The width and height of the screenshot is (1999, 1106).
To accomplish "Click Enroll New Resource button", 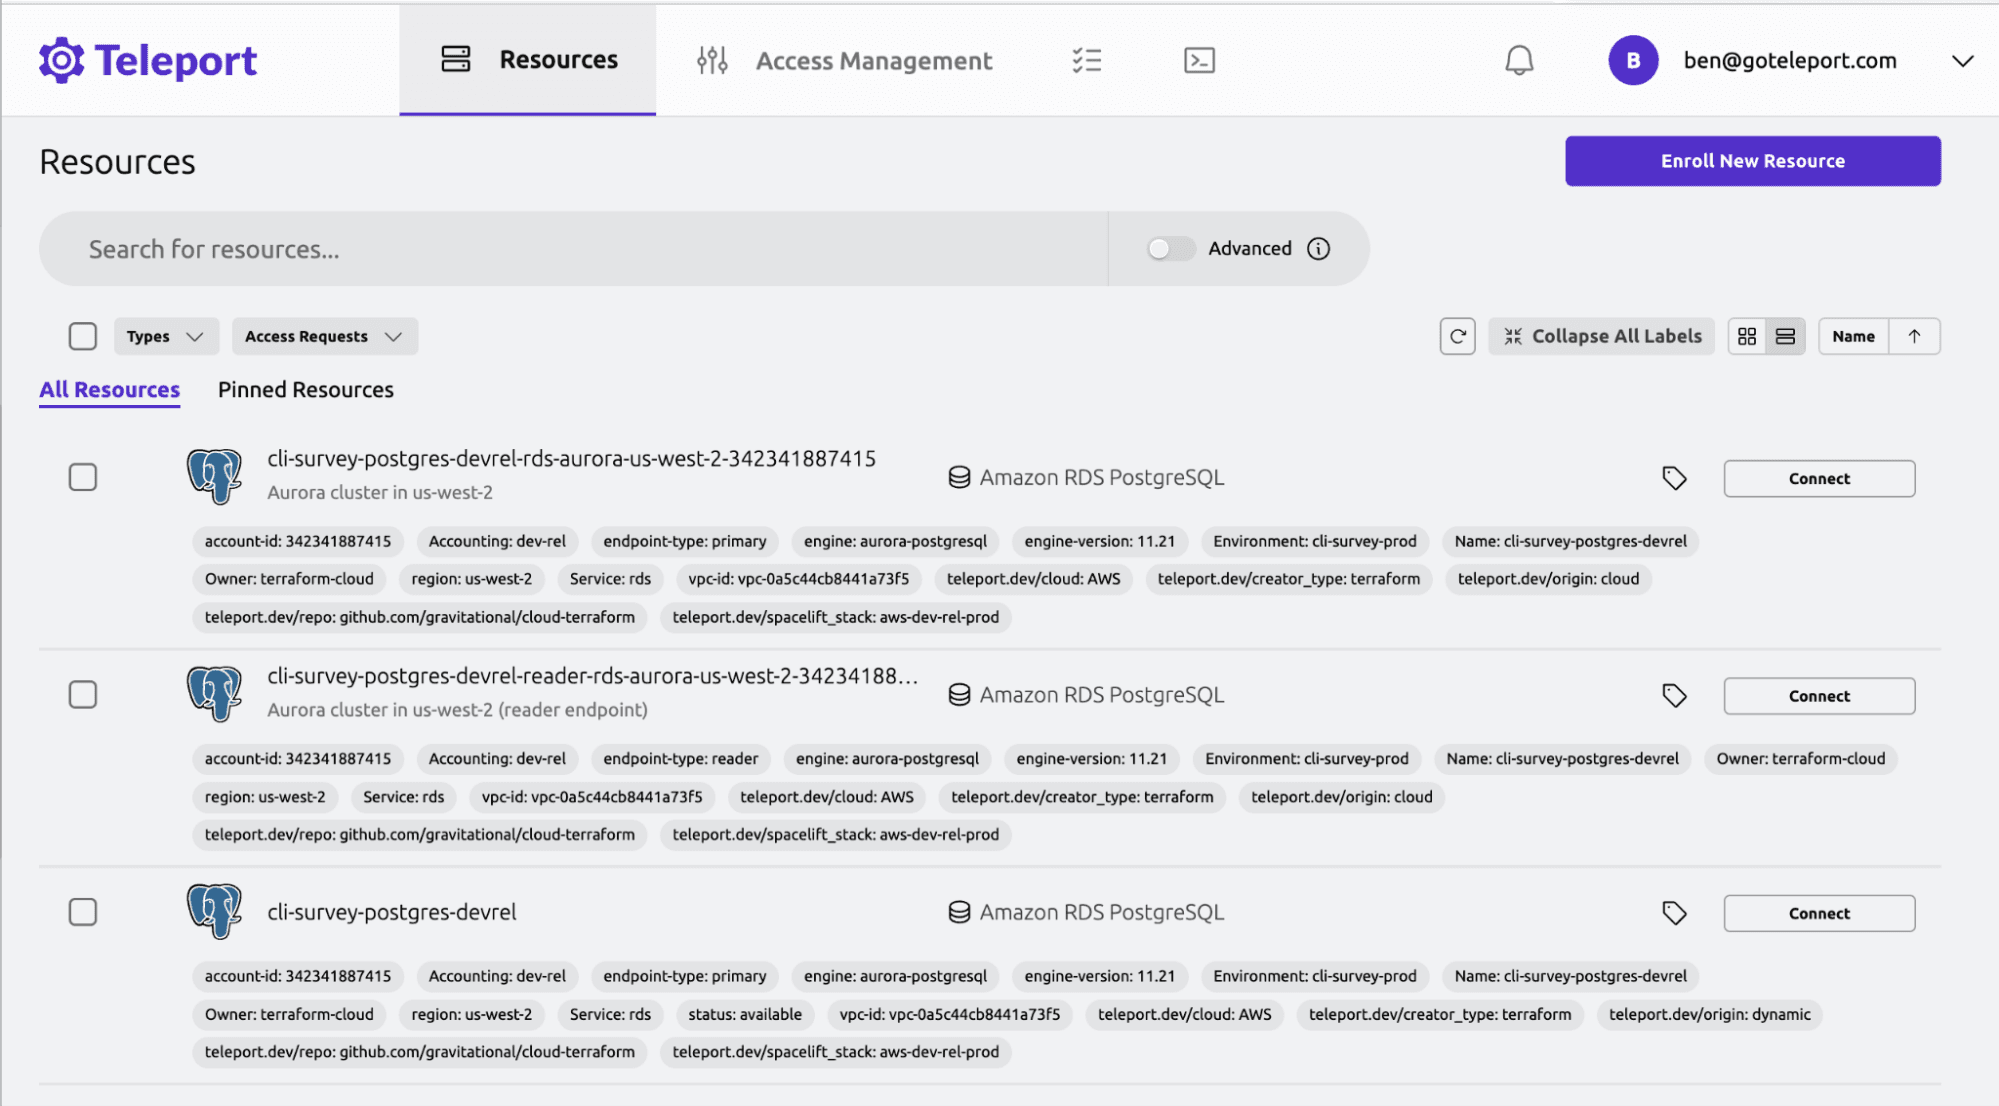I will tap(1753, 161).
